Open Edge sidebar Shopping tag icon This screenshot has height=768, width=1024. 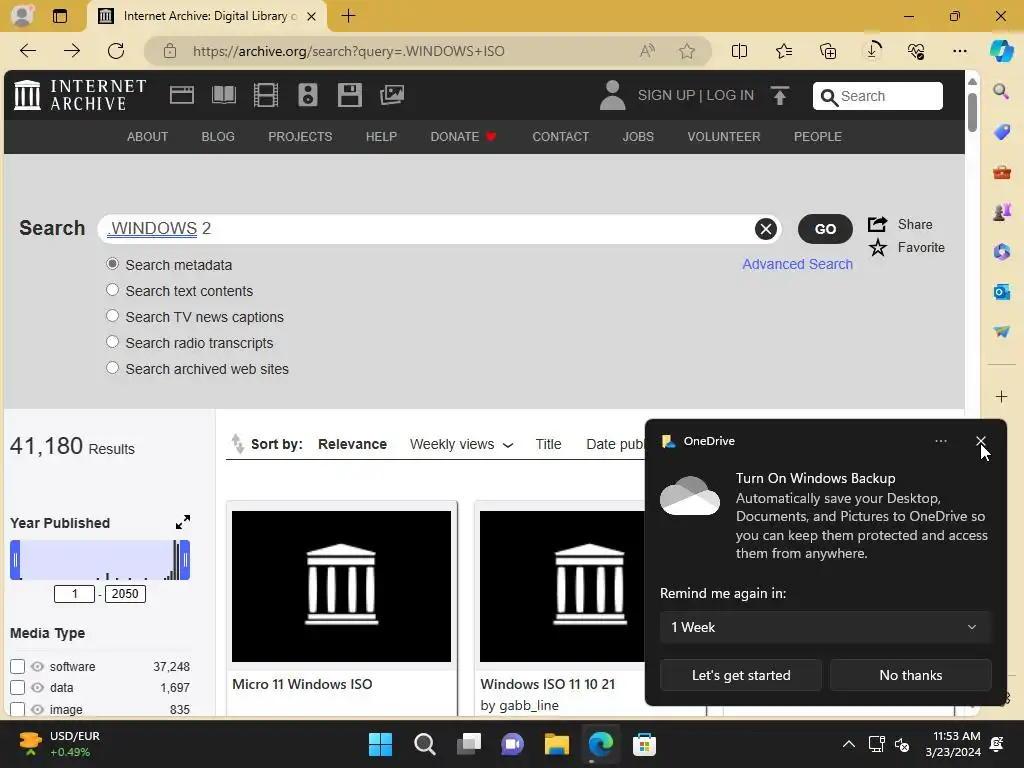(1001, 132)
